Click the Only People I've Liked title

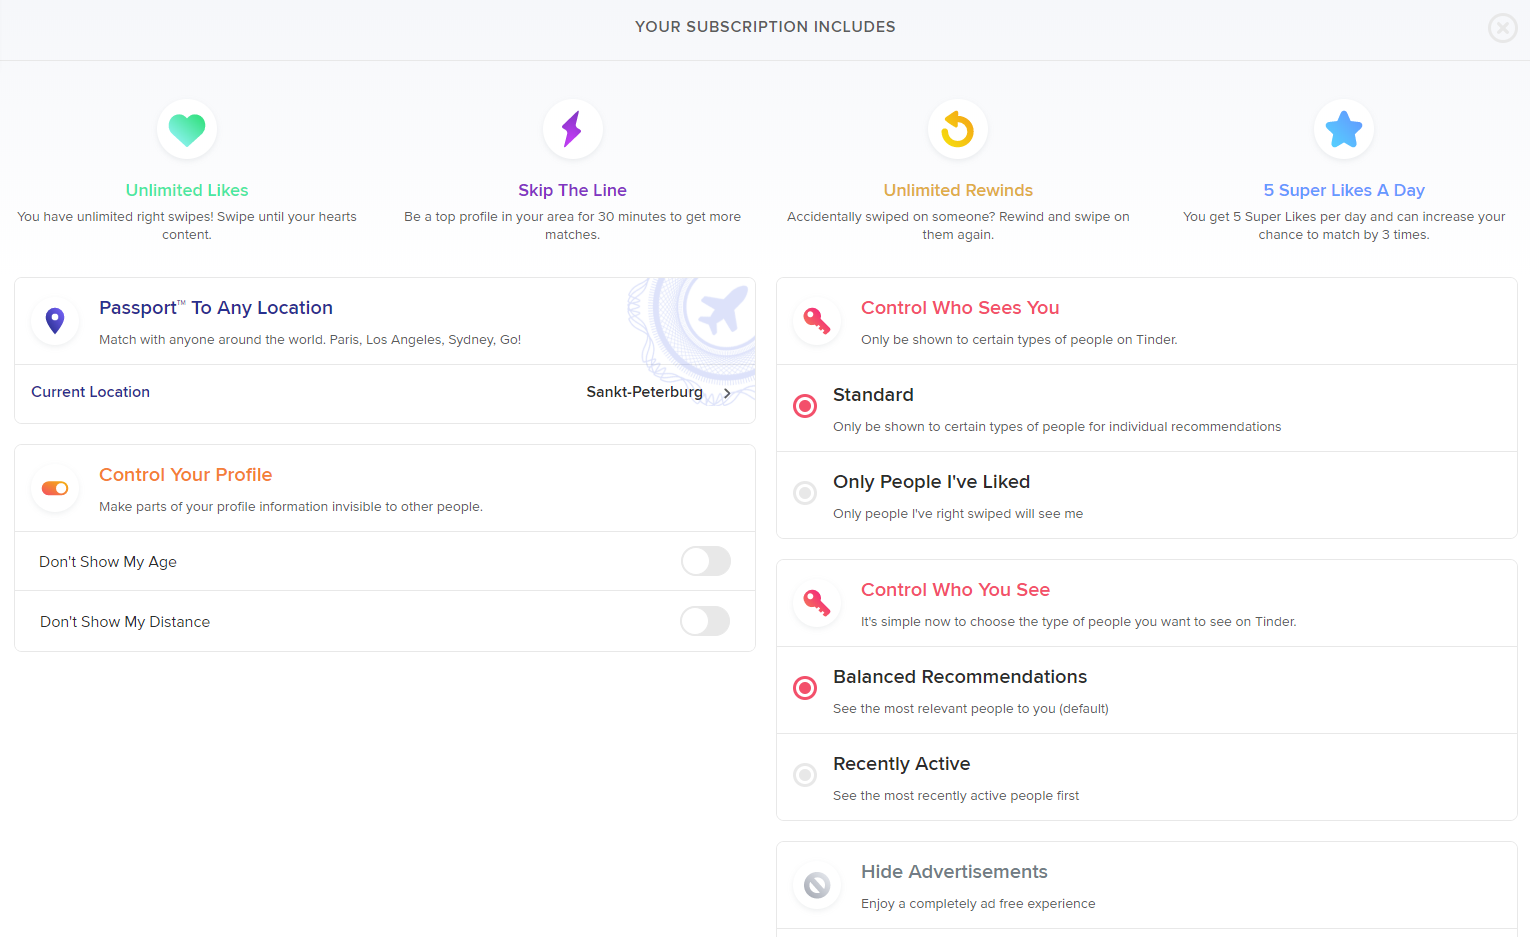931,482
